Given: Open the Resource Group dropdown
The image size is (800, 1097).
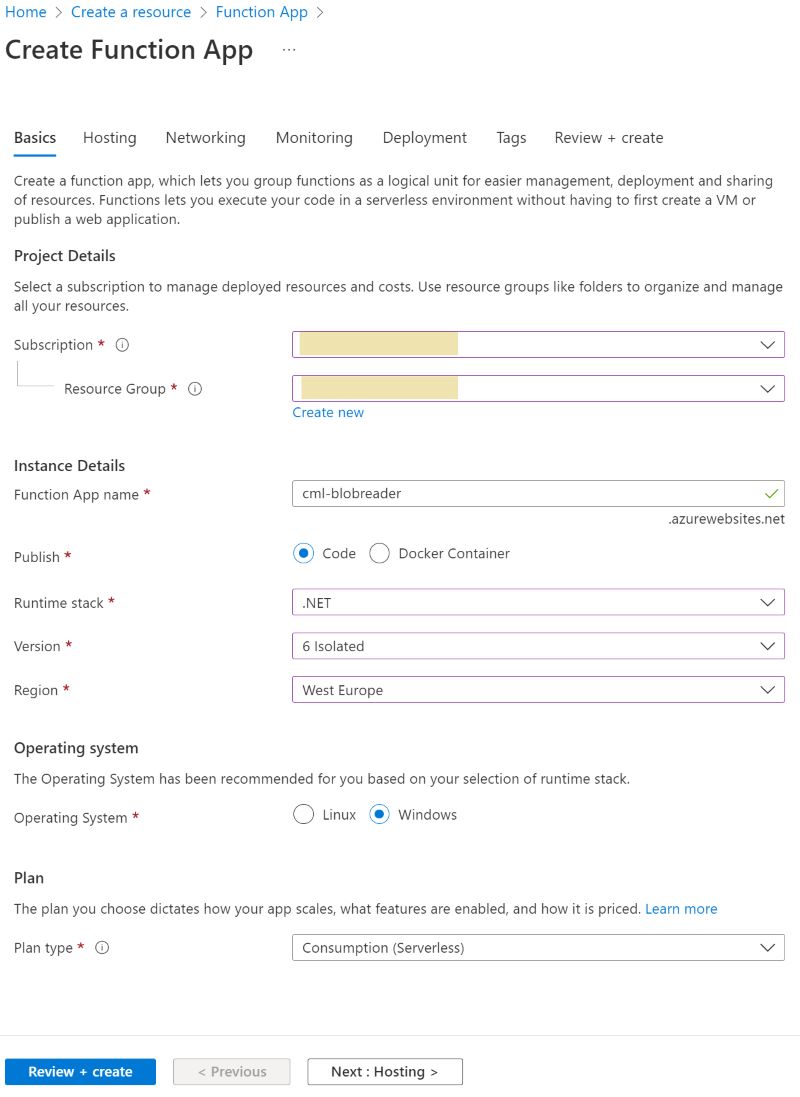Looking at the screenshot, I should click(x=767, y=388).
